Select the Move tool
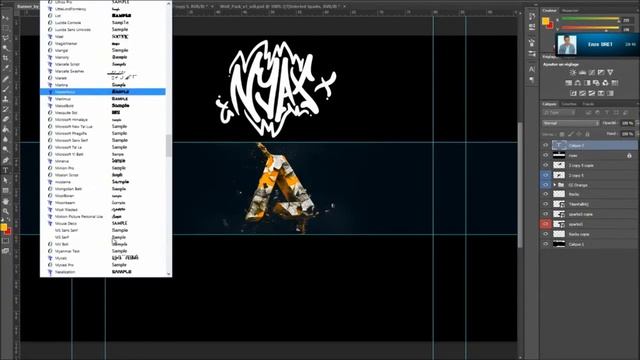The width and height of the screenshot is (640, 360). 5,18
